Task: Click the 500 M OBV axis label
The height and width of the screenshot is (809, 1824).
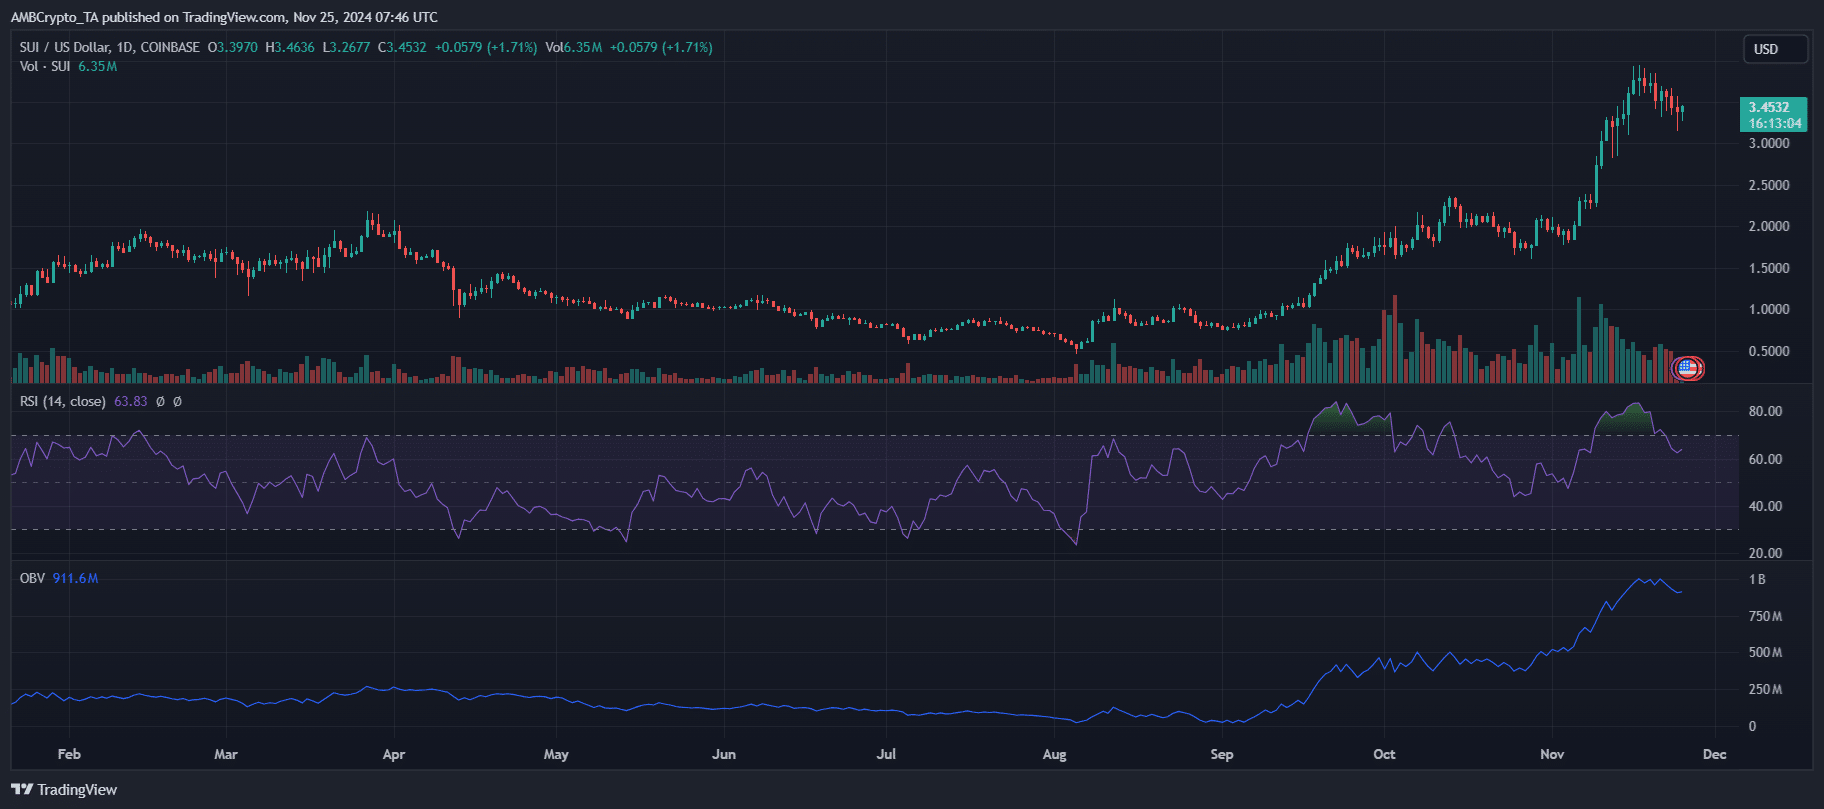Action: pos(1765,652)
